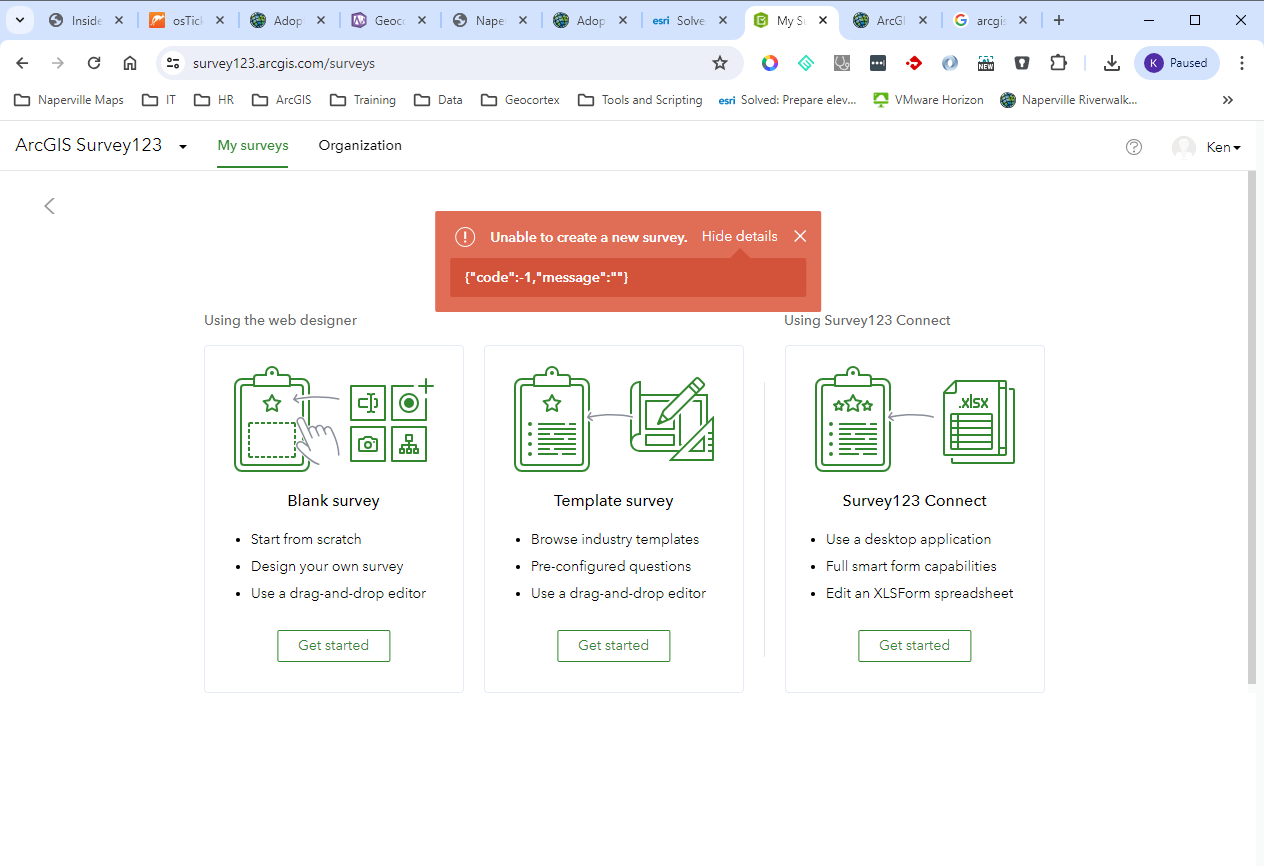
Task: Click the Template survey title
Action: [614, 501]
